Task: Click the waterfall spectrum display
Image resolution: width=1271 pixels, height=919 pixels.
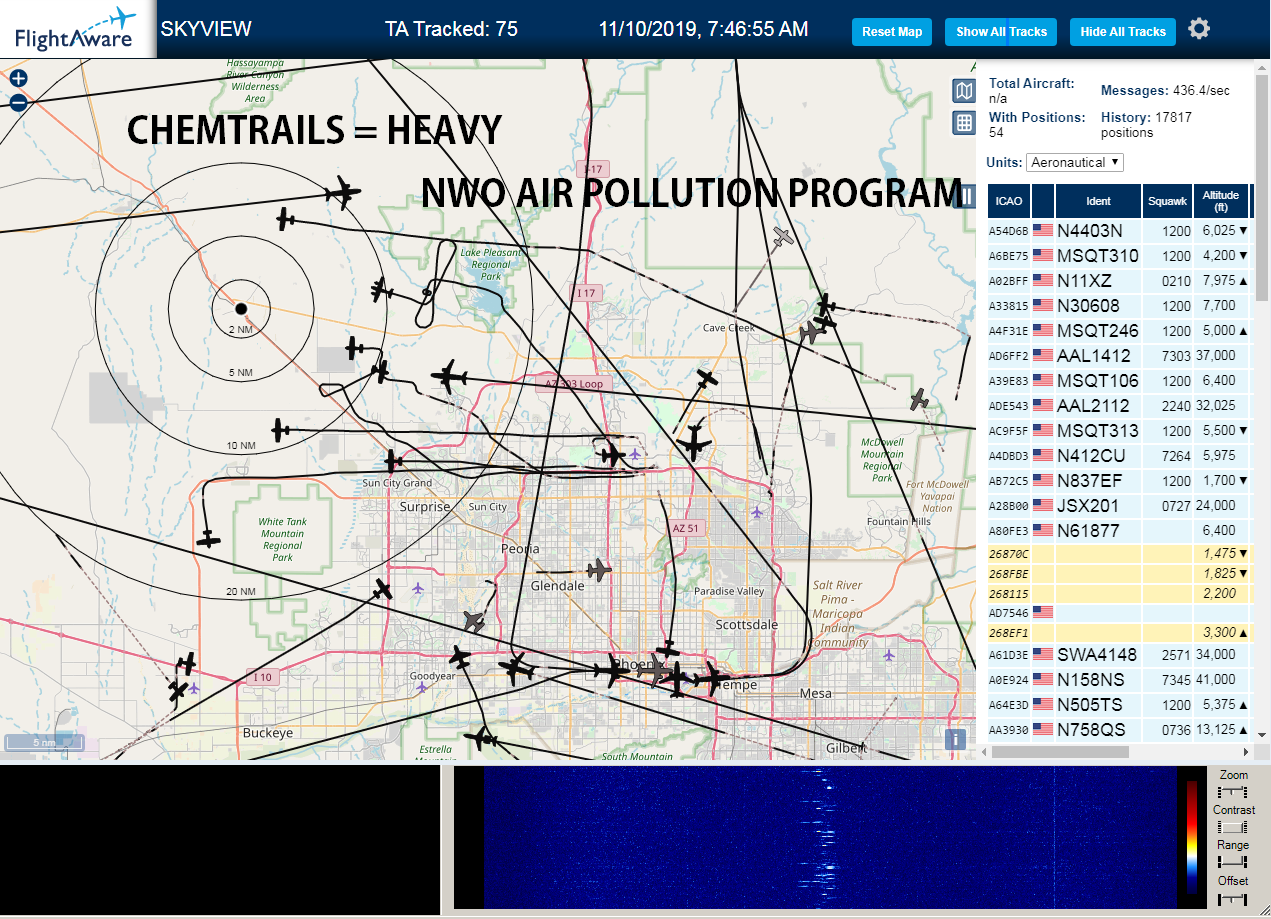Action: click(830, 838)
